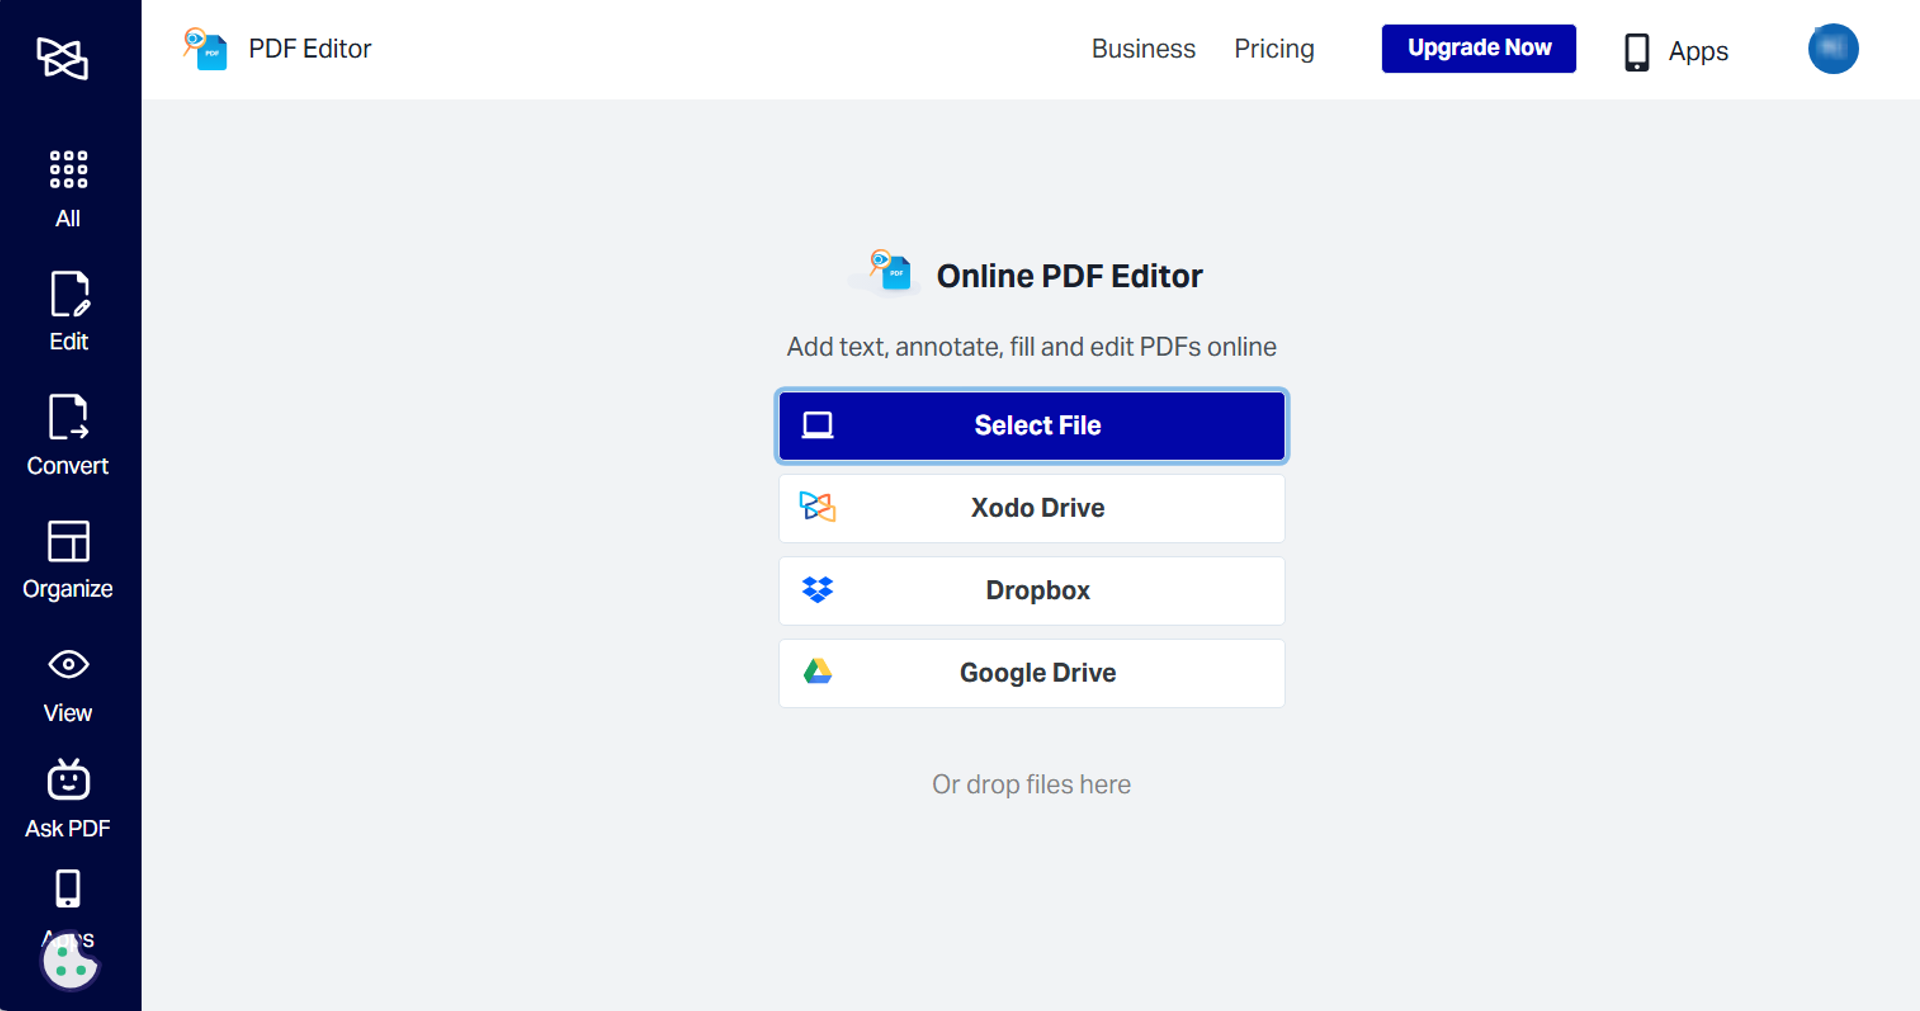Click the laptop icon on Select File
This screenshot has width=1920, height=1011.
[817, 425]
